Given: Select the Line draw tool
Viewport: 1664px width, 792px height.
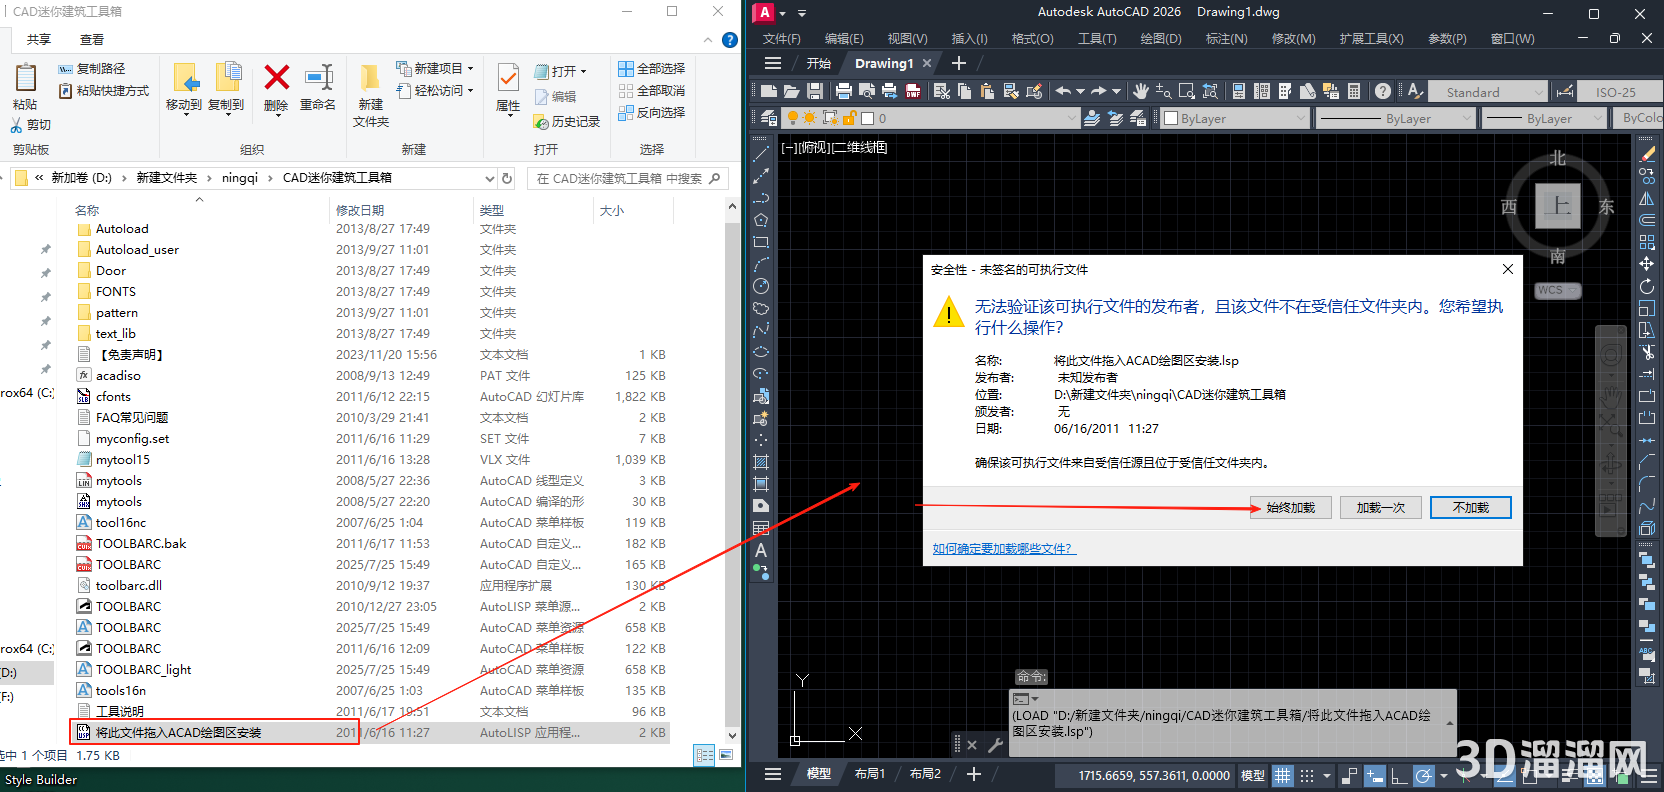Looking at the screenshot, I should [x=761, y=154].
